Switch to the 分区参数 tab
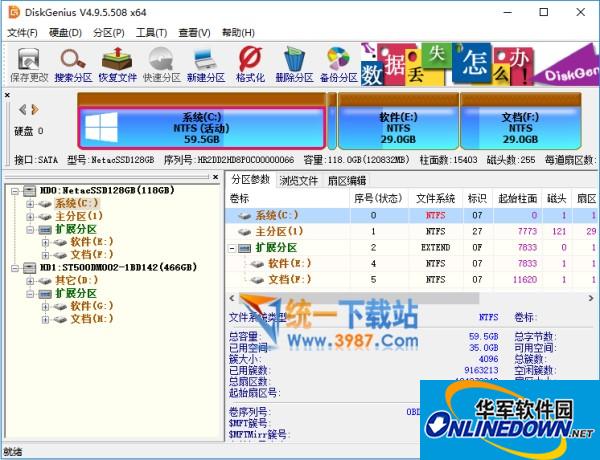Image resolution: width=600 pixels, height=460 pixels. pos(250,179)
